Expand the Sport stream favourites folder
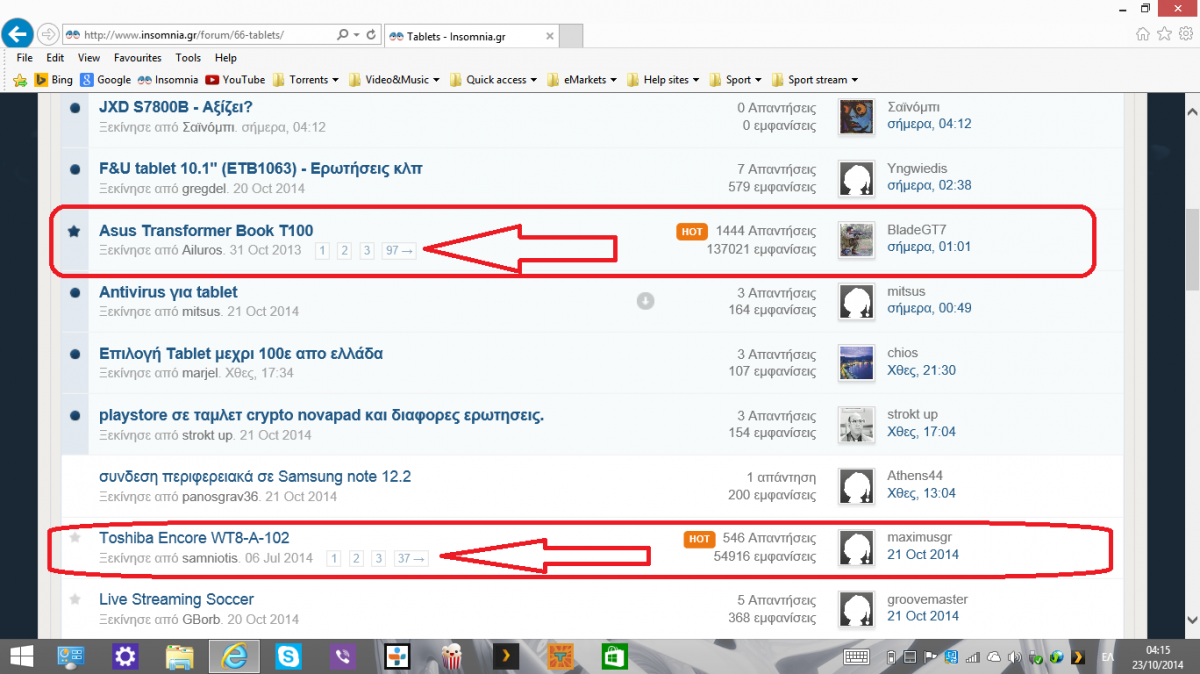The image size is (1200, 674). tap(814, 80)
